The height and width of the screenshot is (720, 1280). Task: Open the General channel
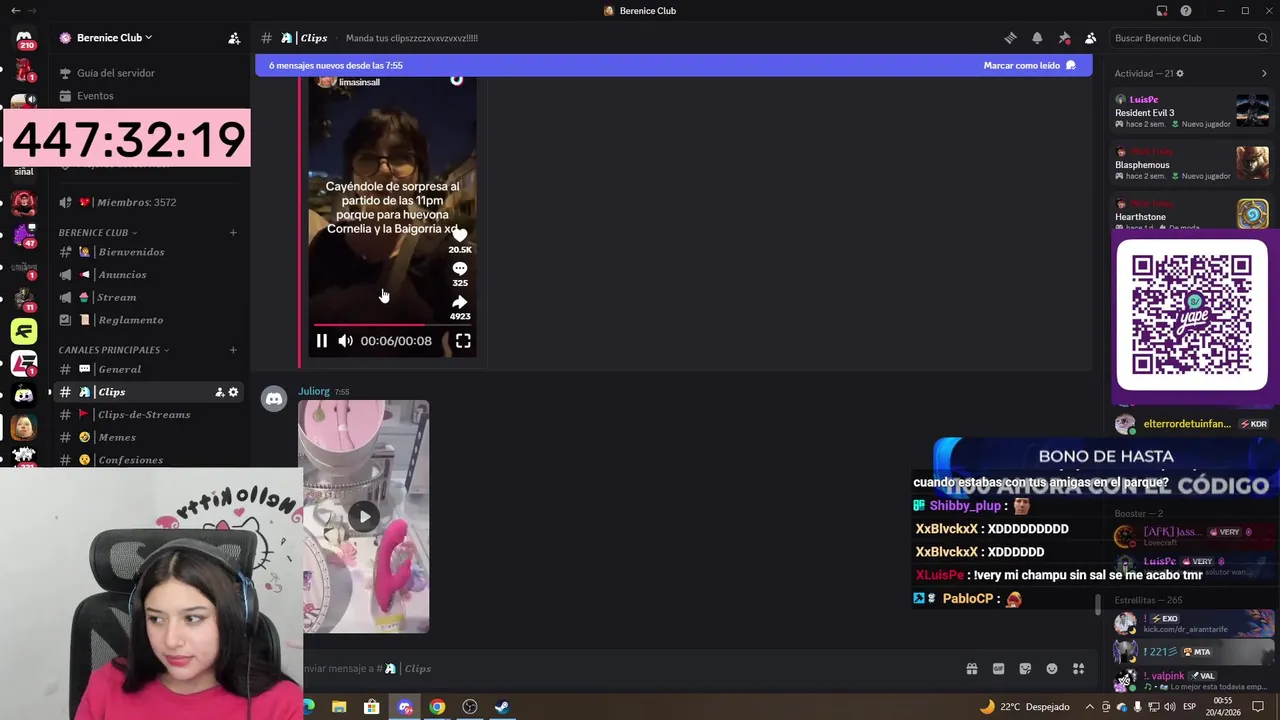click(x=119, y=369)
